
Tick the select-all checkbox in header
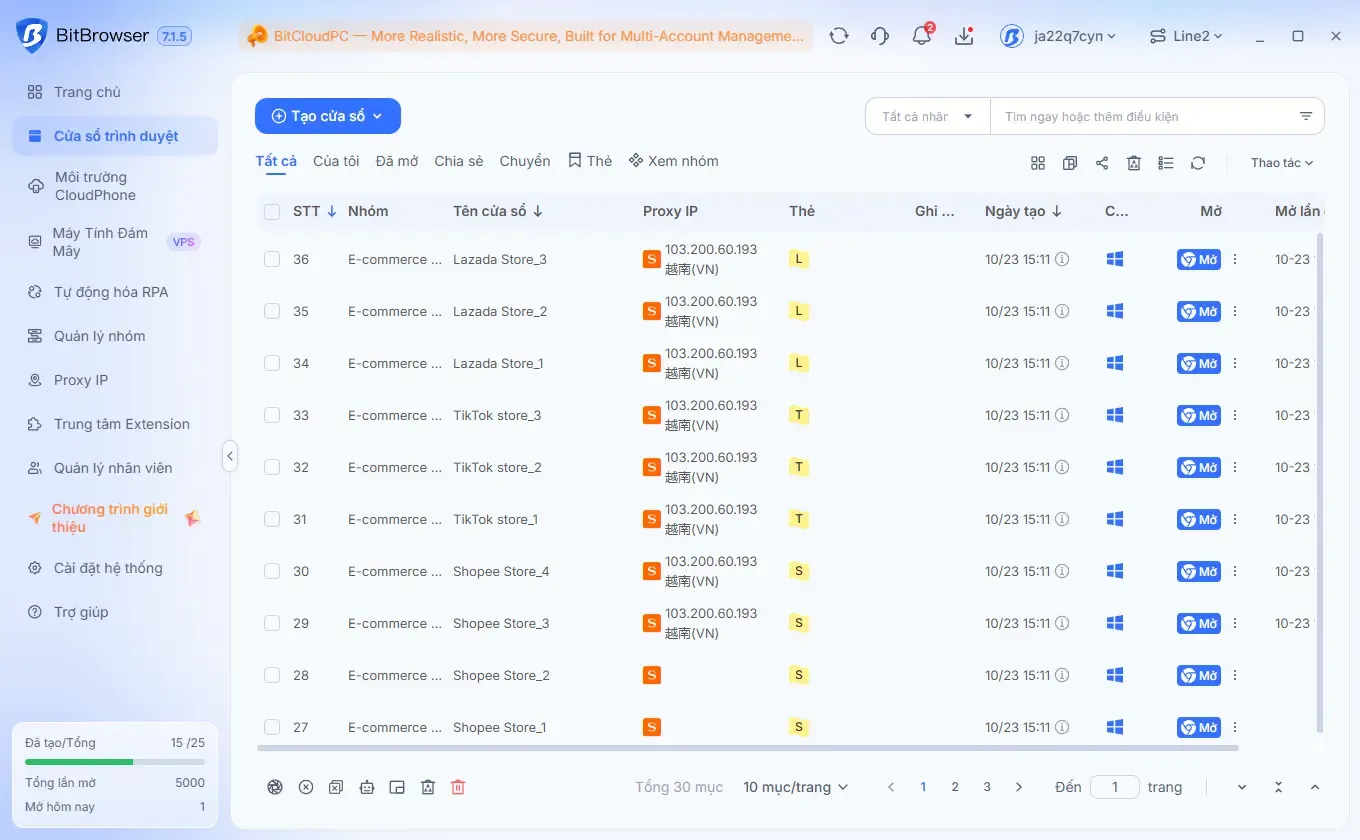[272, 211]
